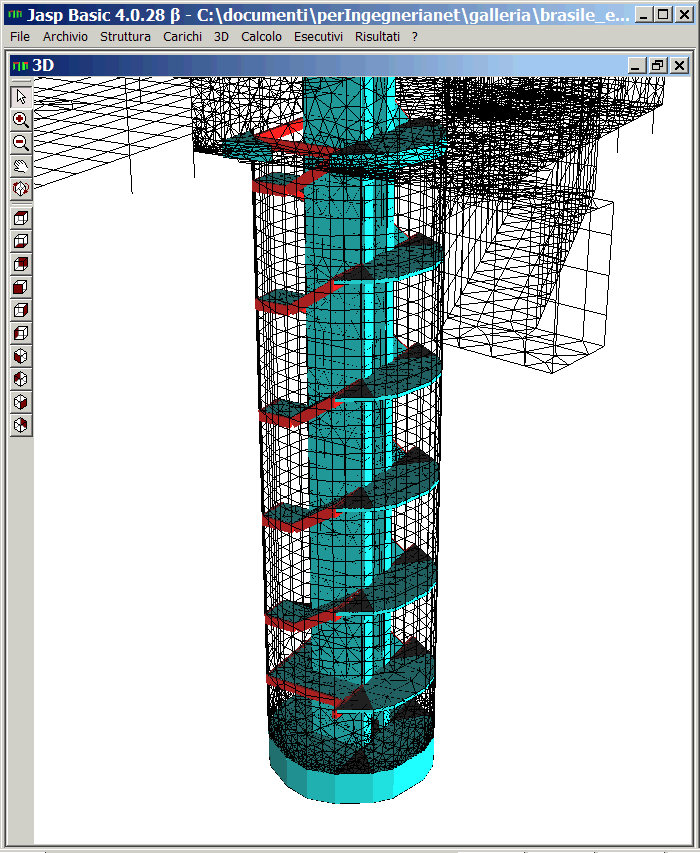Activate the zoom in magnifier tool
The height and width of the screenshot is (853, 700).
pos(21,120)
